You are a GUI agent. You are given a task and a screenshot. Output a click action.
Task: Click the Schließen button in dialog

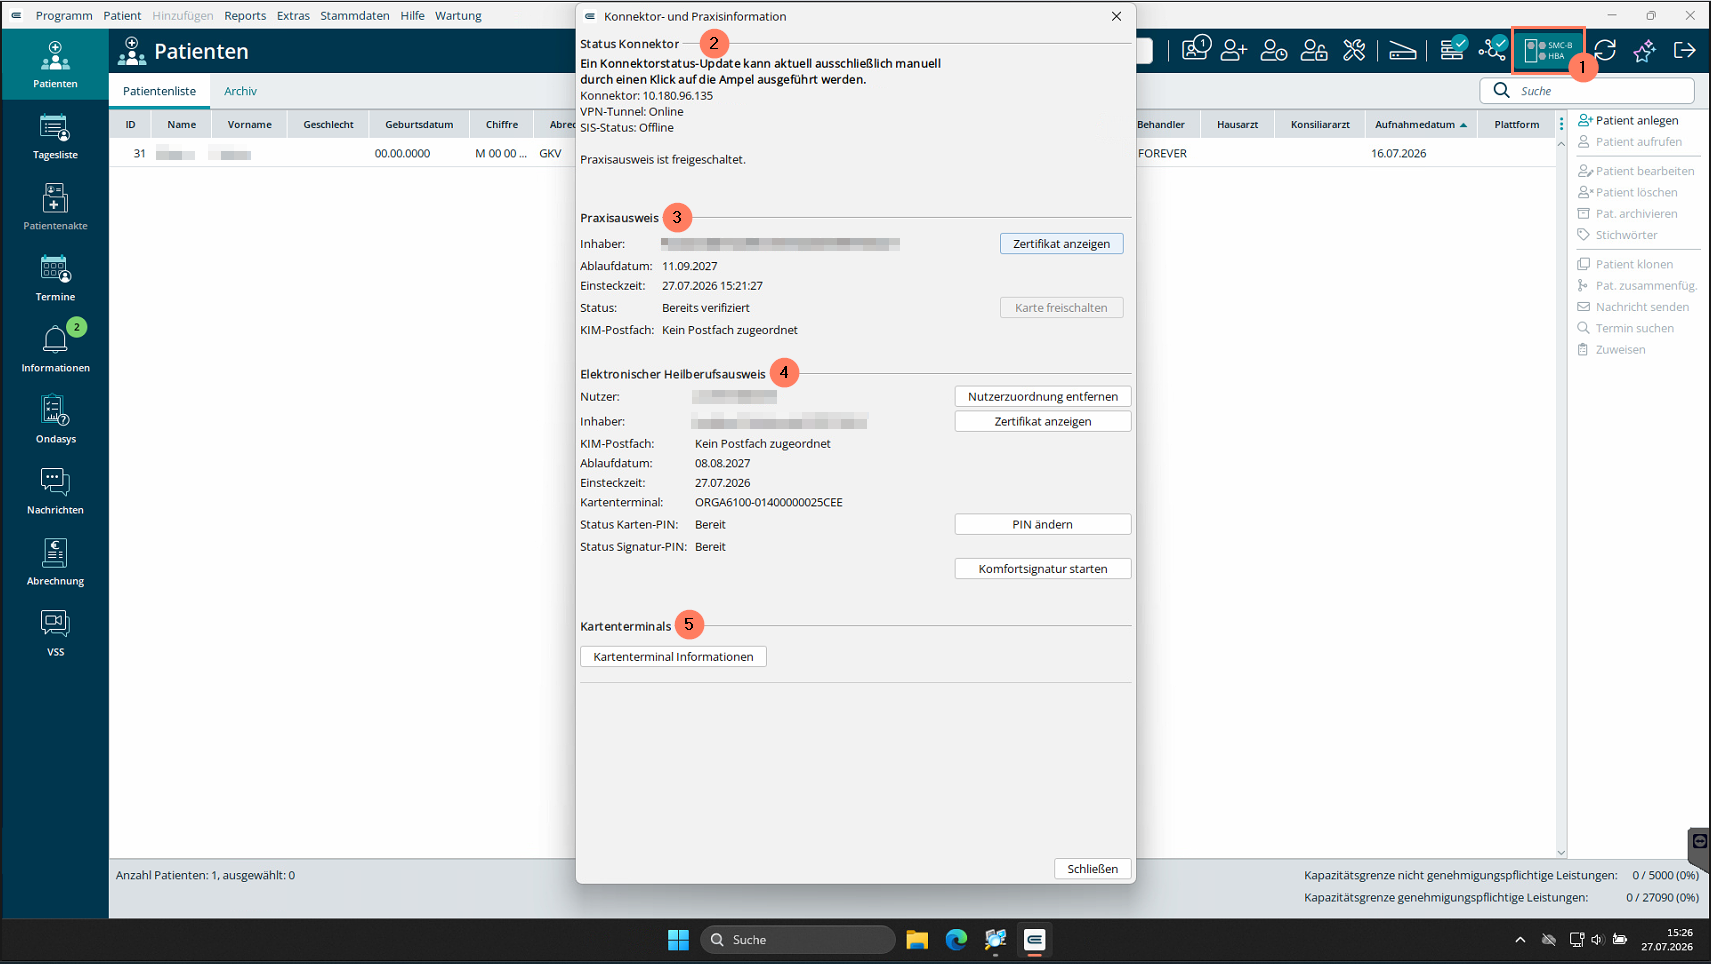pyautogui.click(x=1092, y=869)
